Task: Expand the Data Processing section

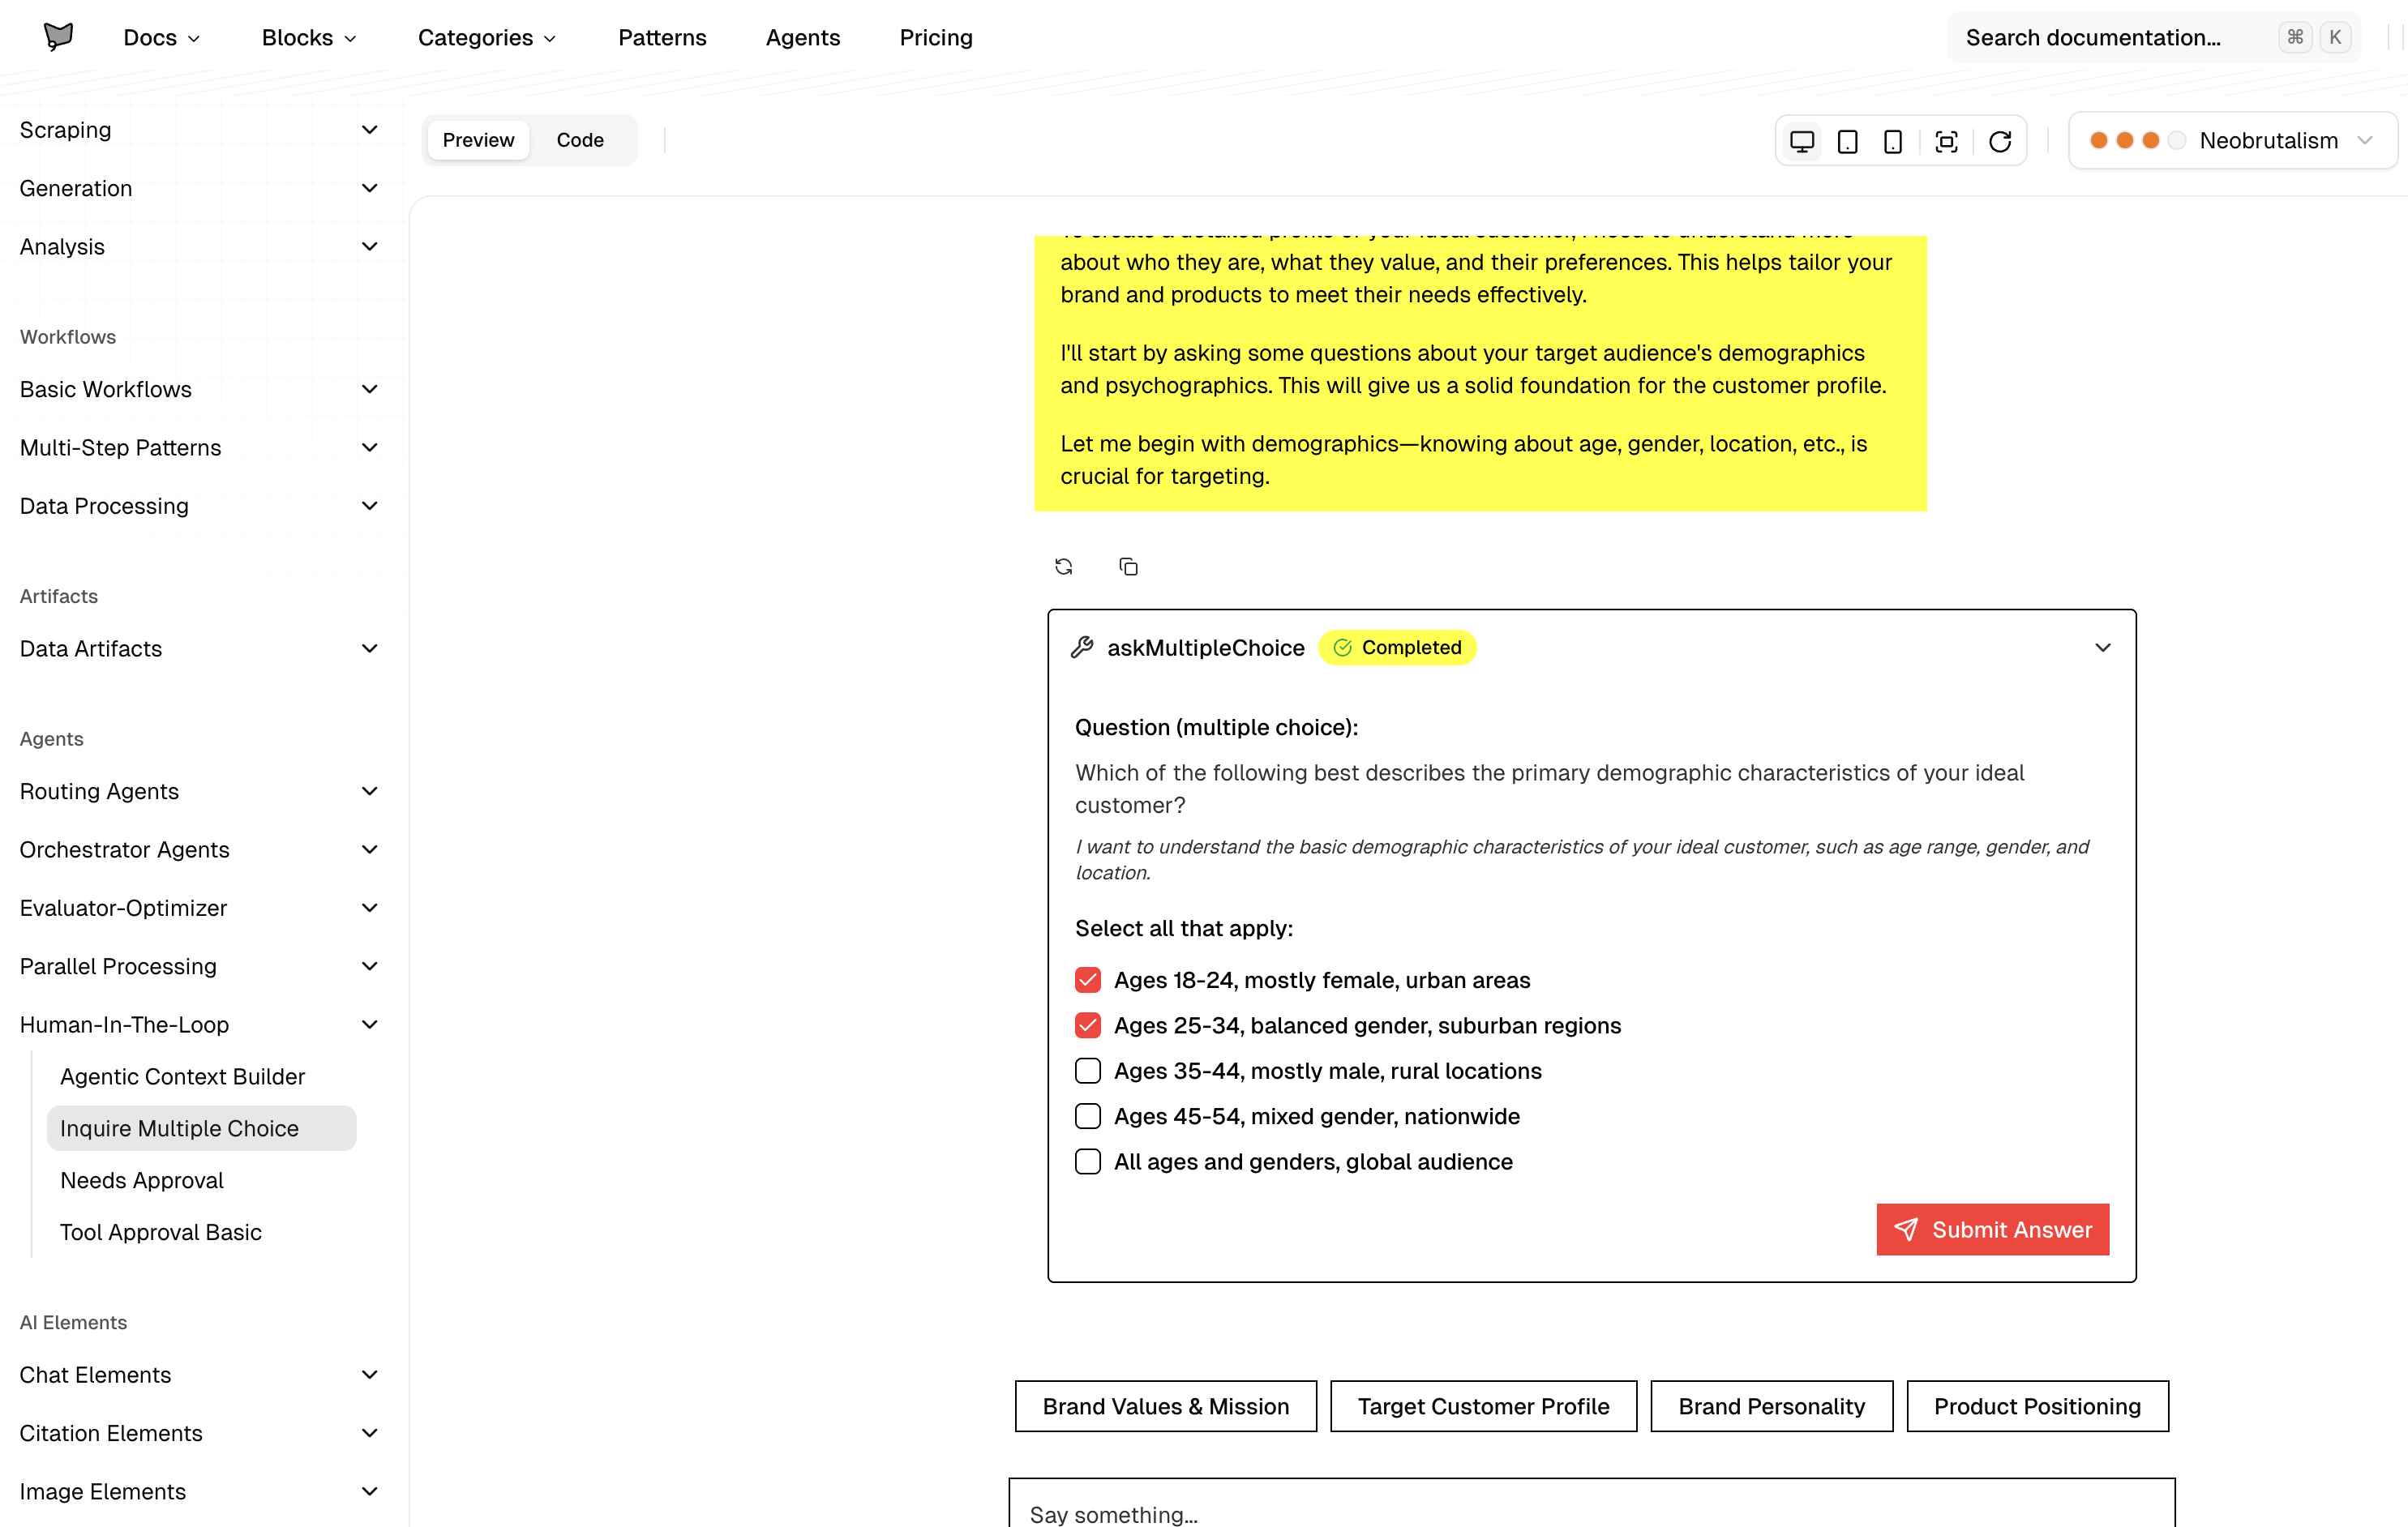Action: pyautogui.click(x=199, y=506)
